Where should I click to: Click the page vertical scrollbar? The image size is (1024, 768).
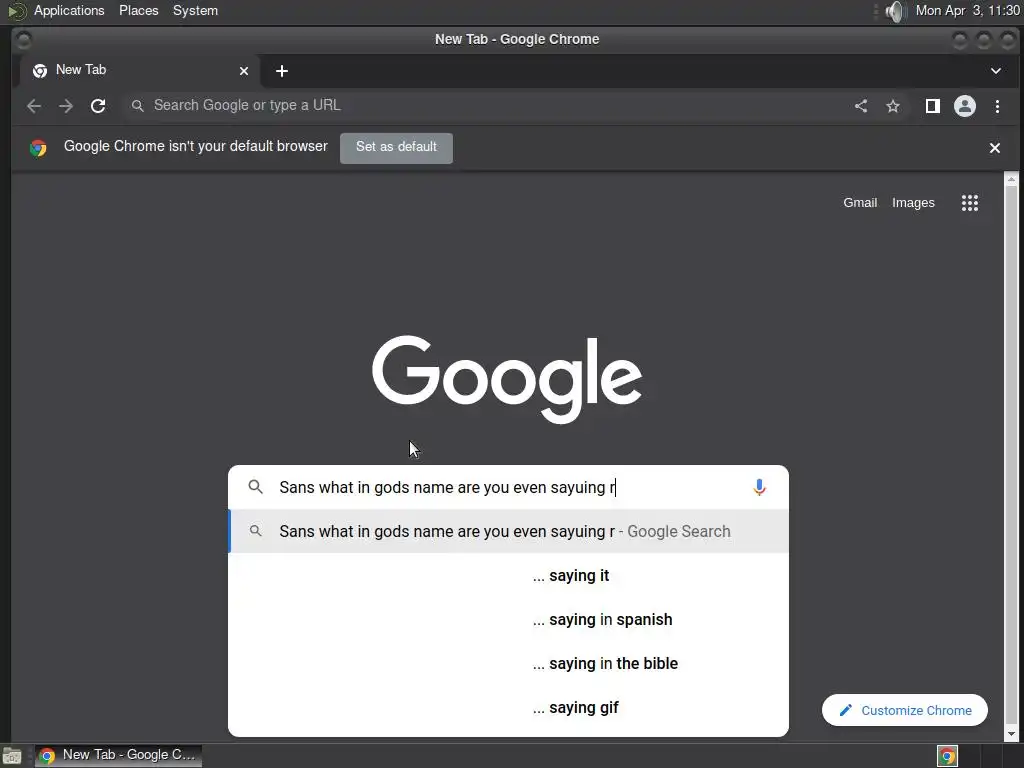[x=1011, y=456]
